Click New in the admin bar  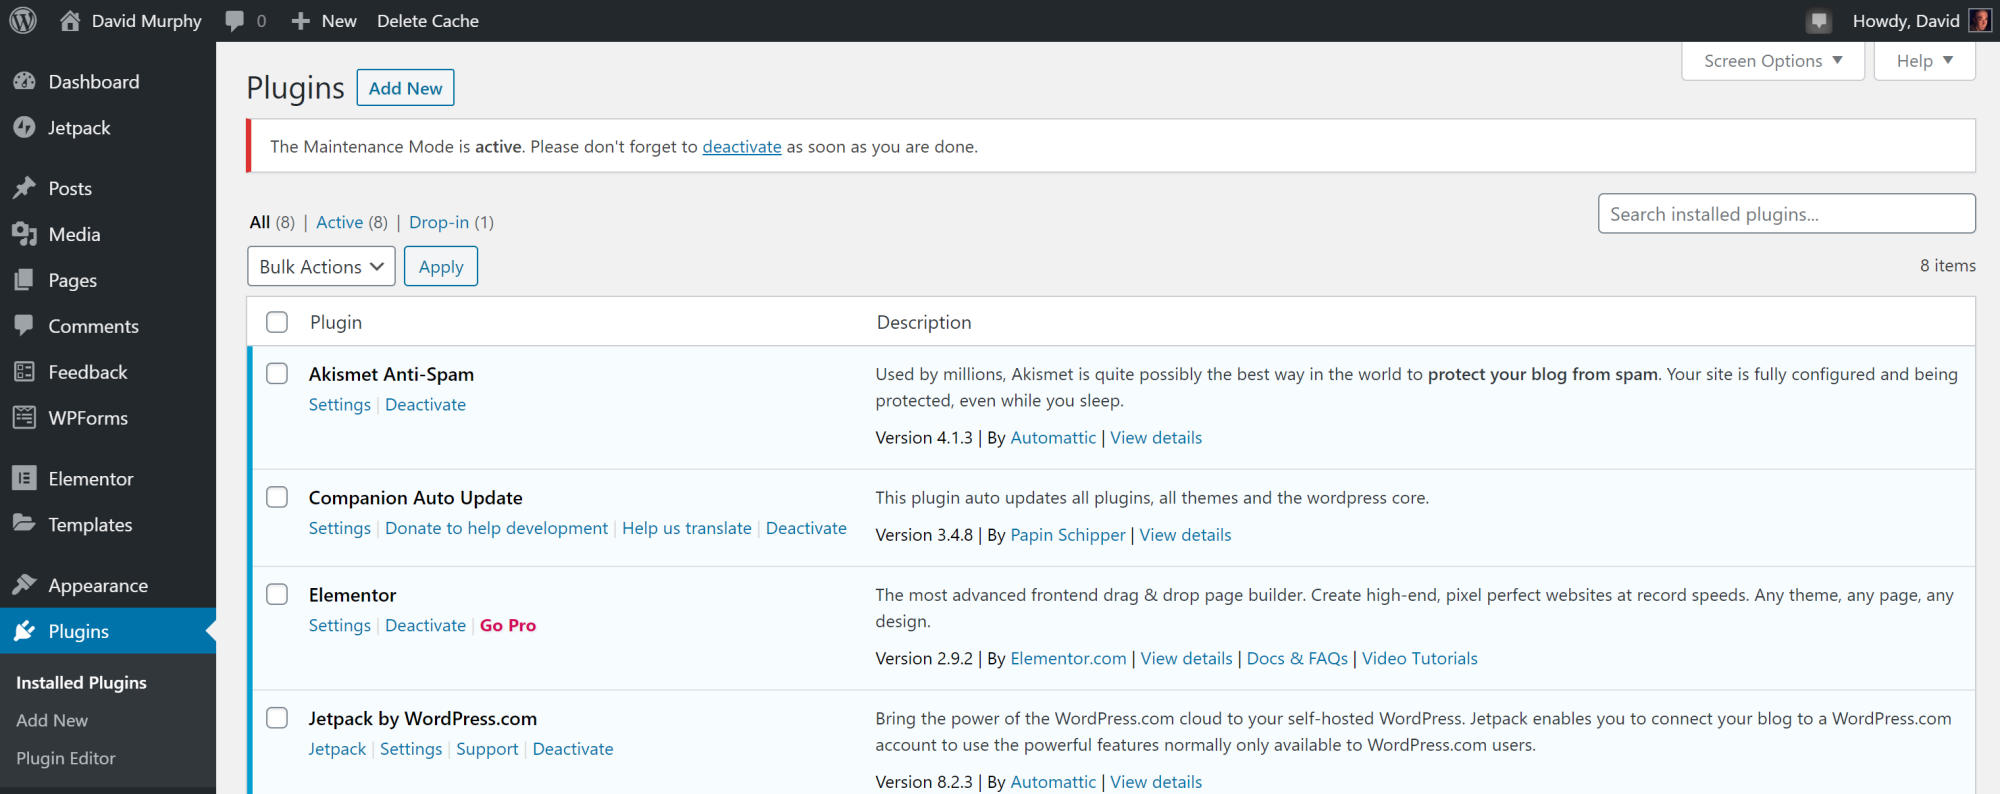tap(339, 21)
